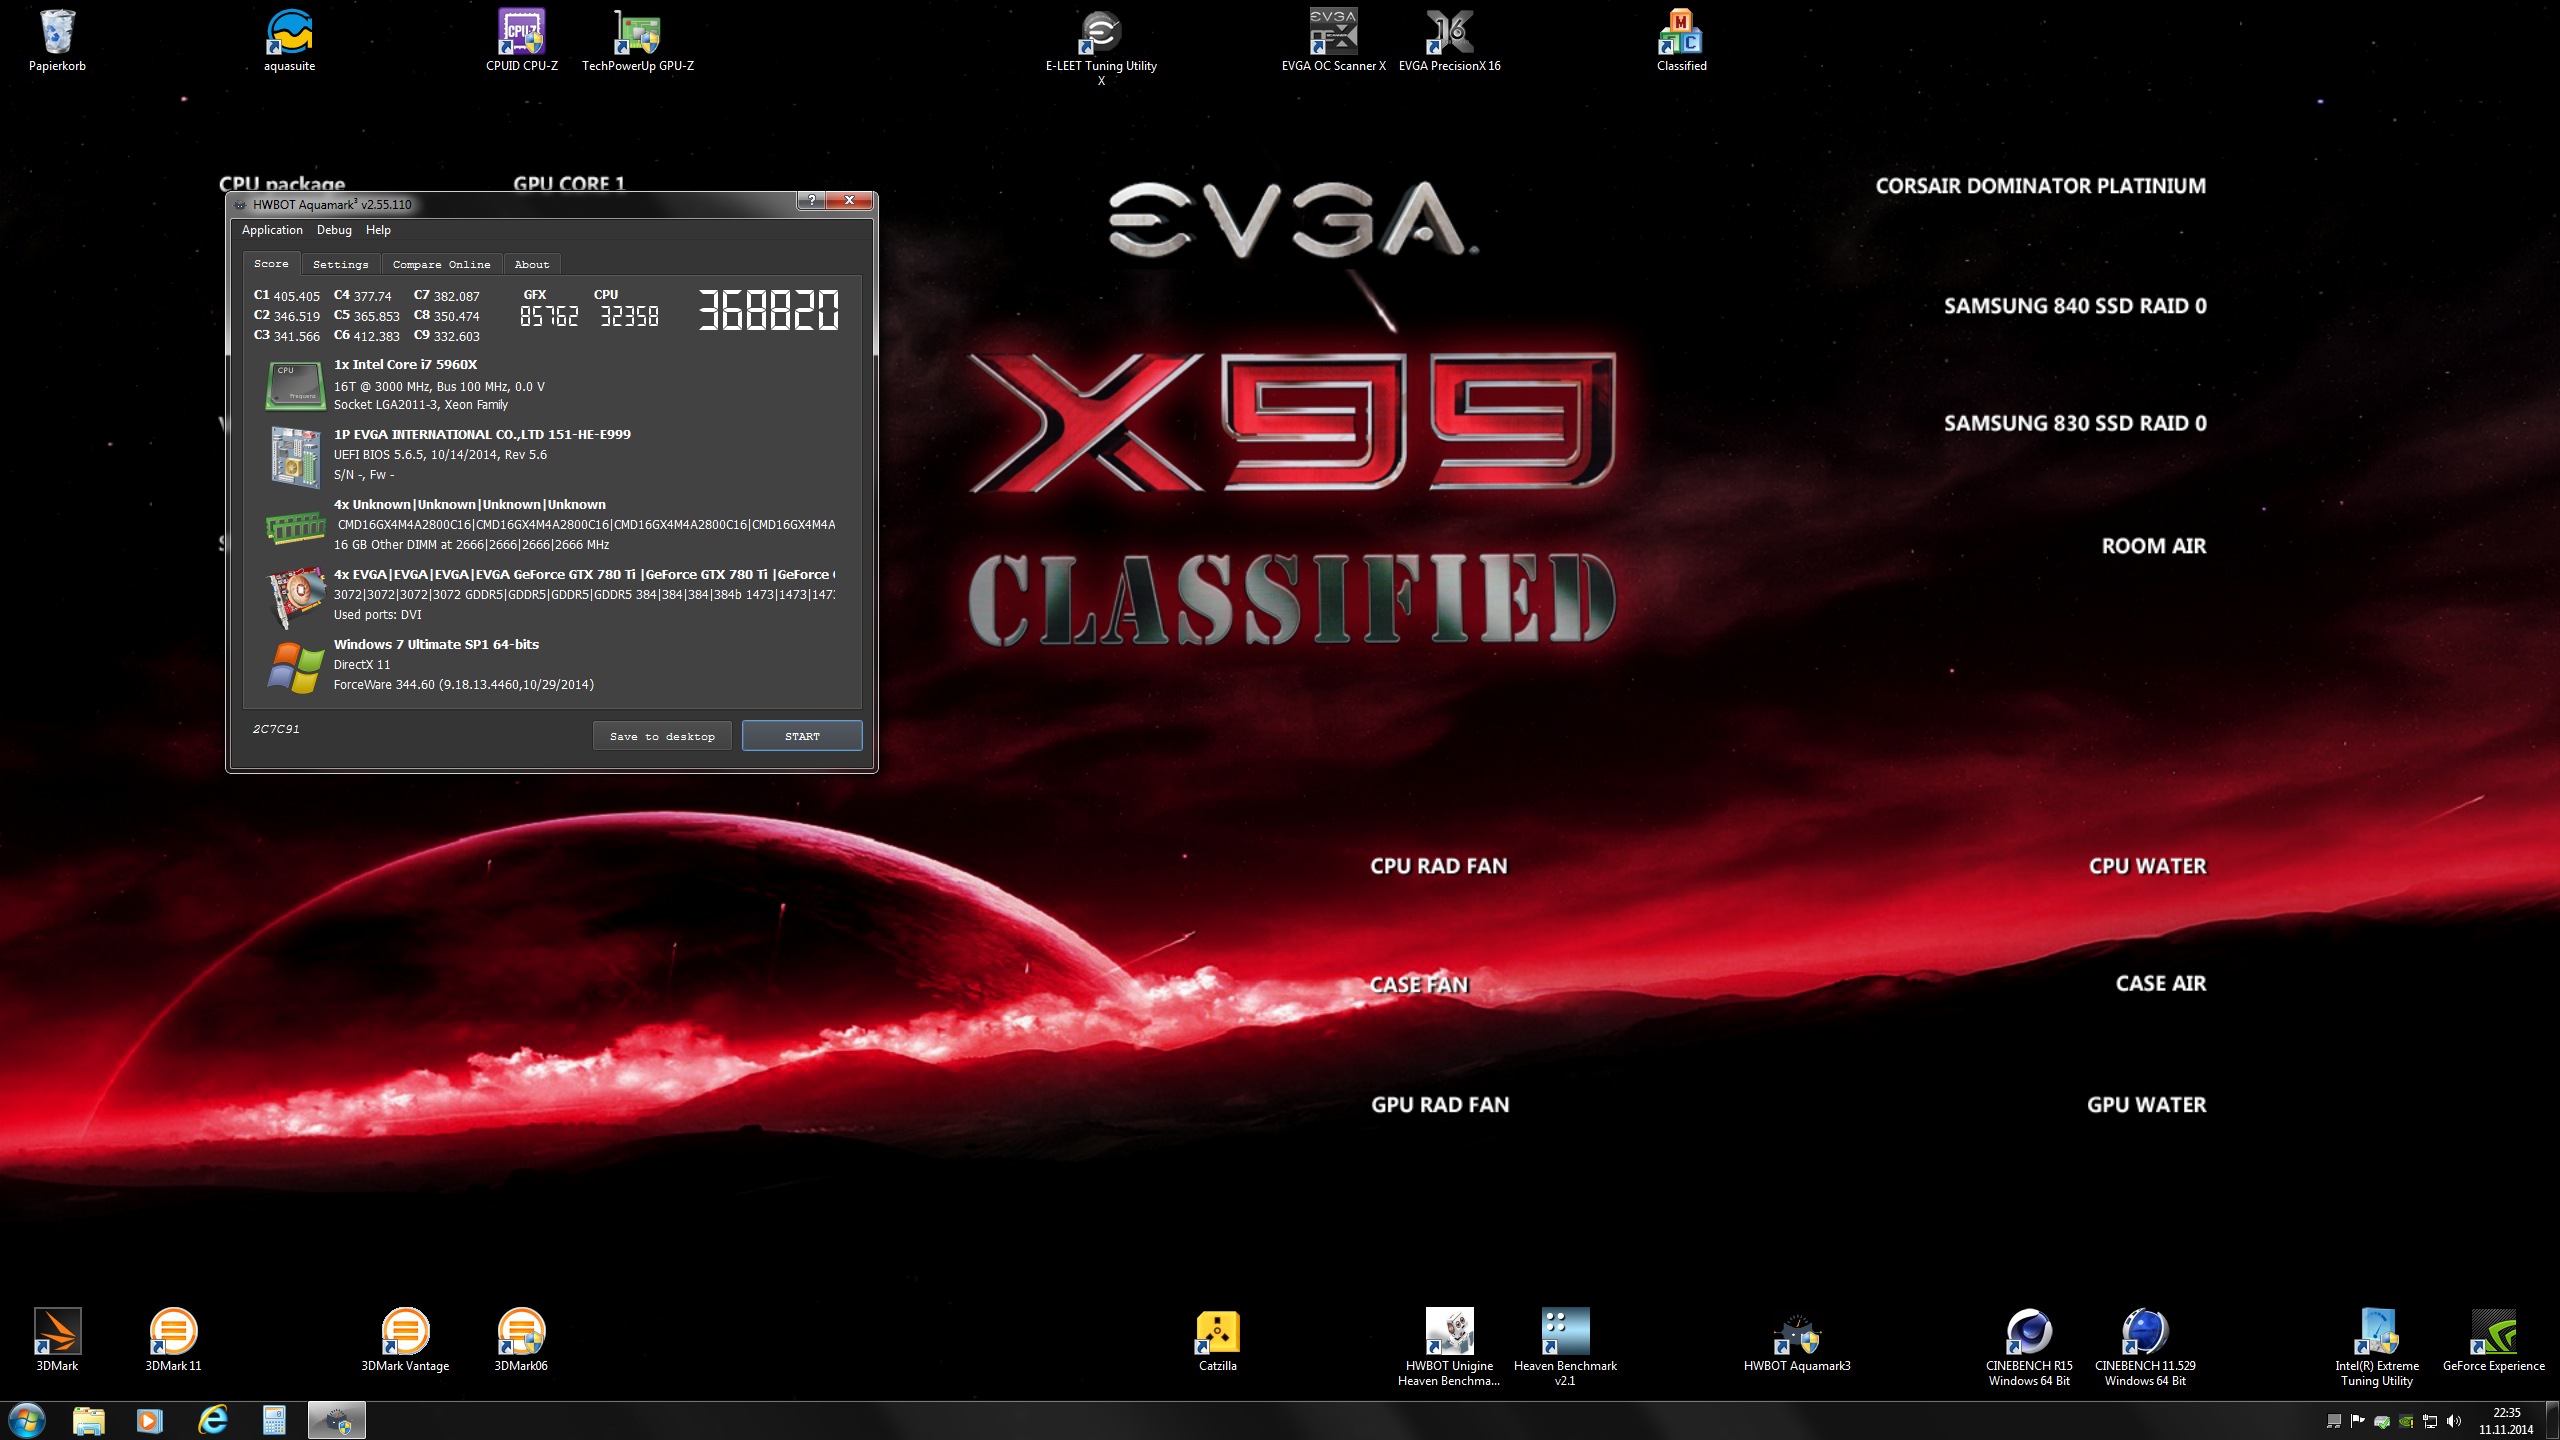Open the Calculator taskbar icon
The width and height of the screenshot is (2560, 1440).
274,1420
